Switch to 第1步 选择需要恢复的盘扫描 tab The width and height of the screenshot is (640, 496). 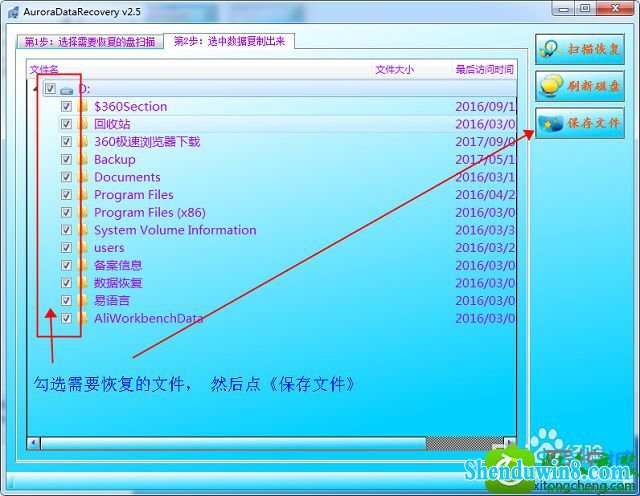tap(90, 42)
